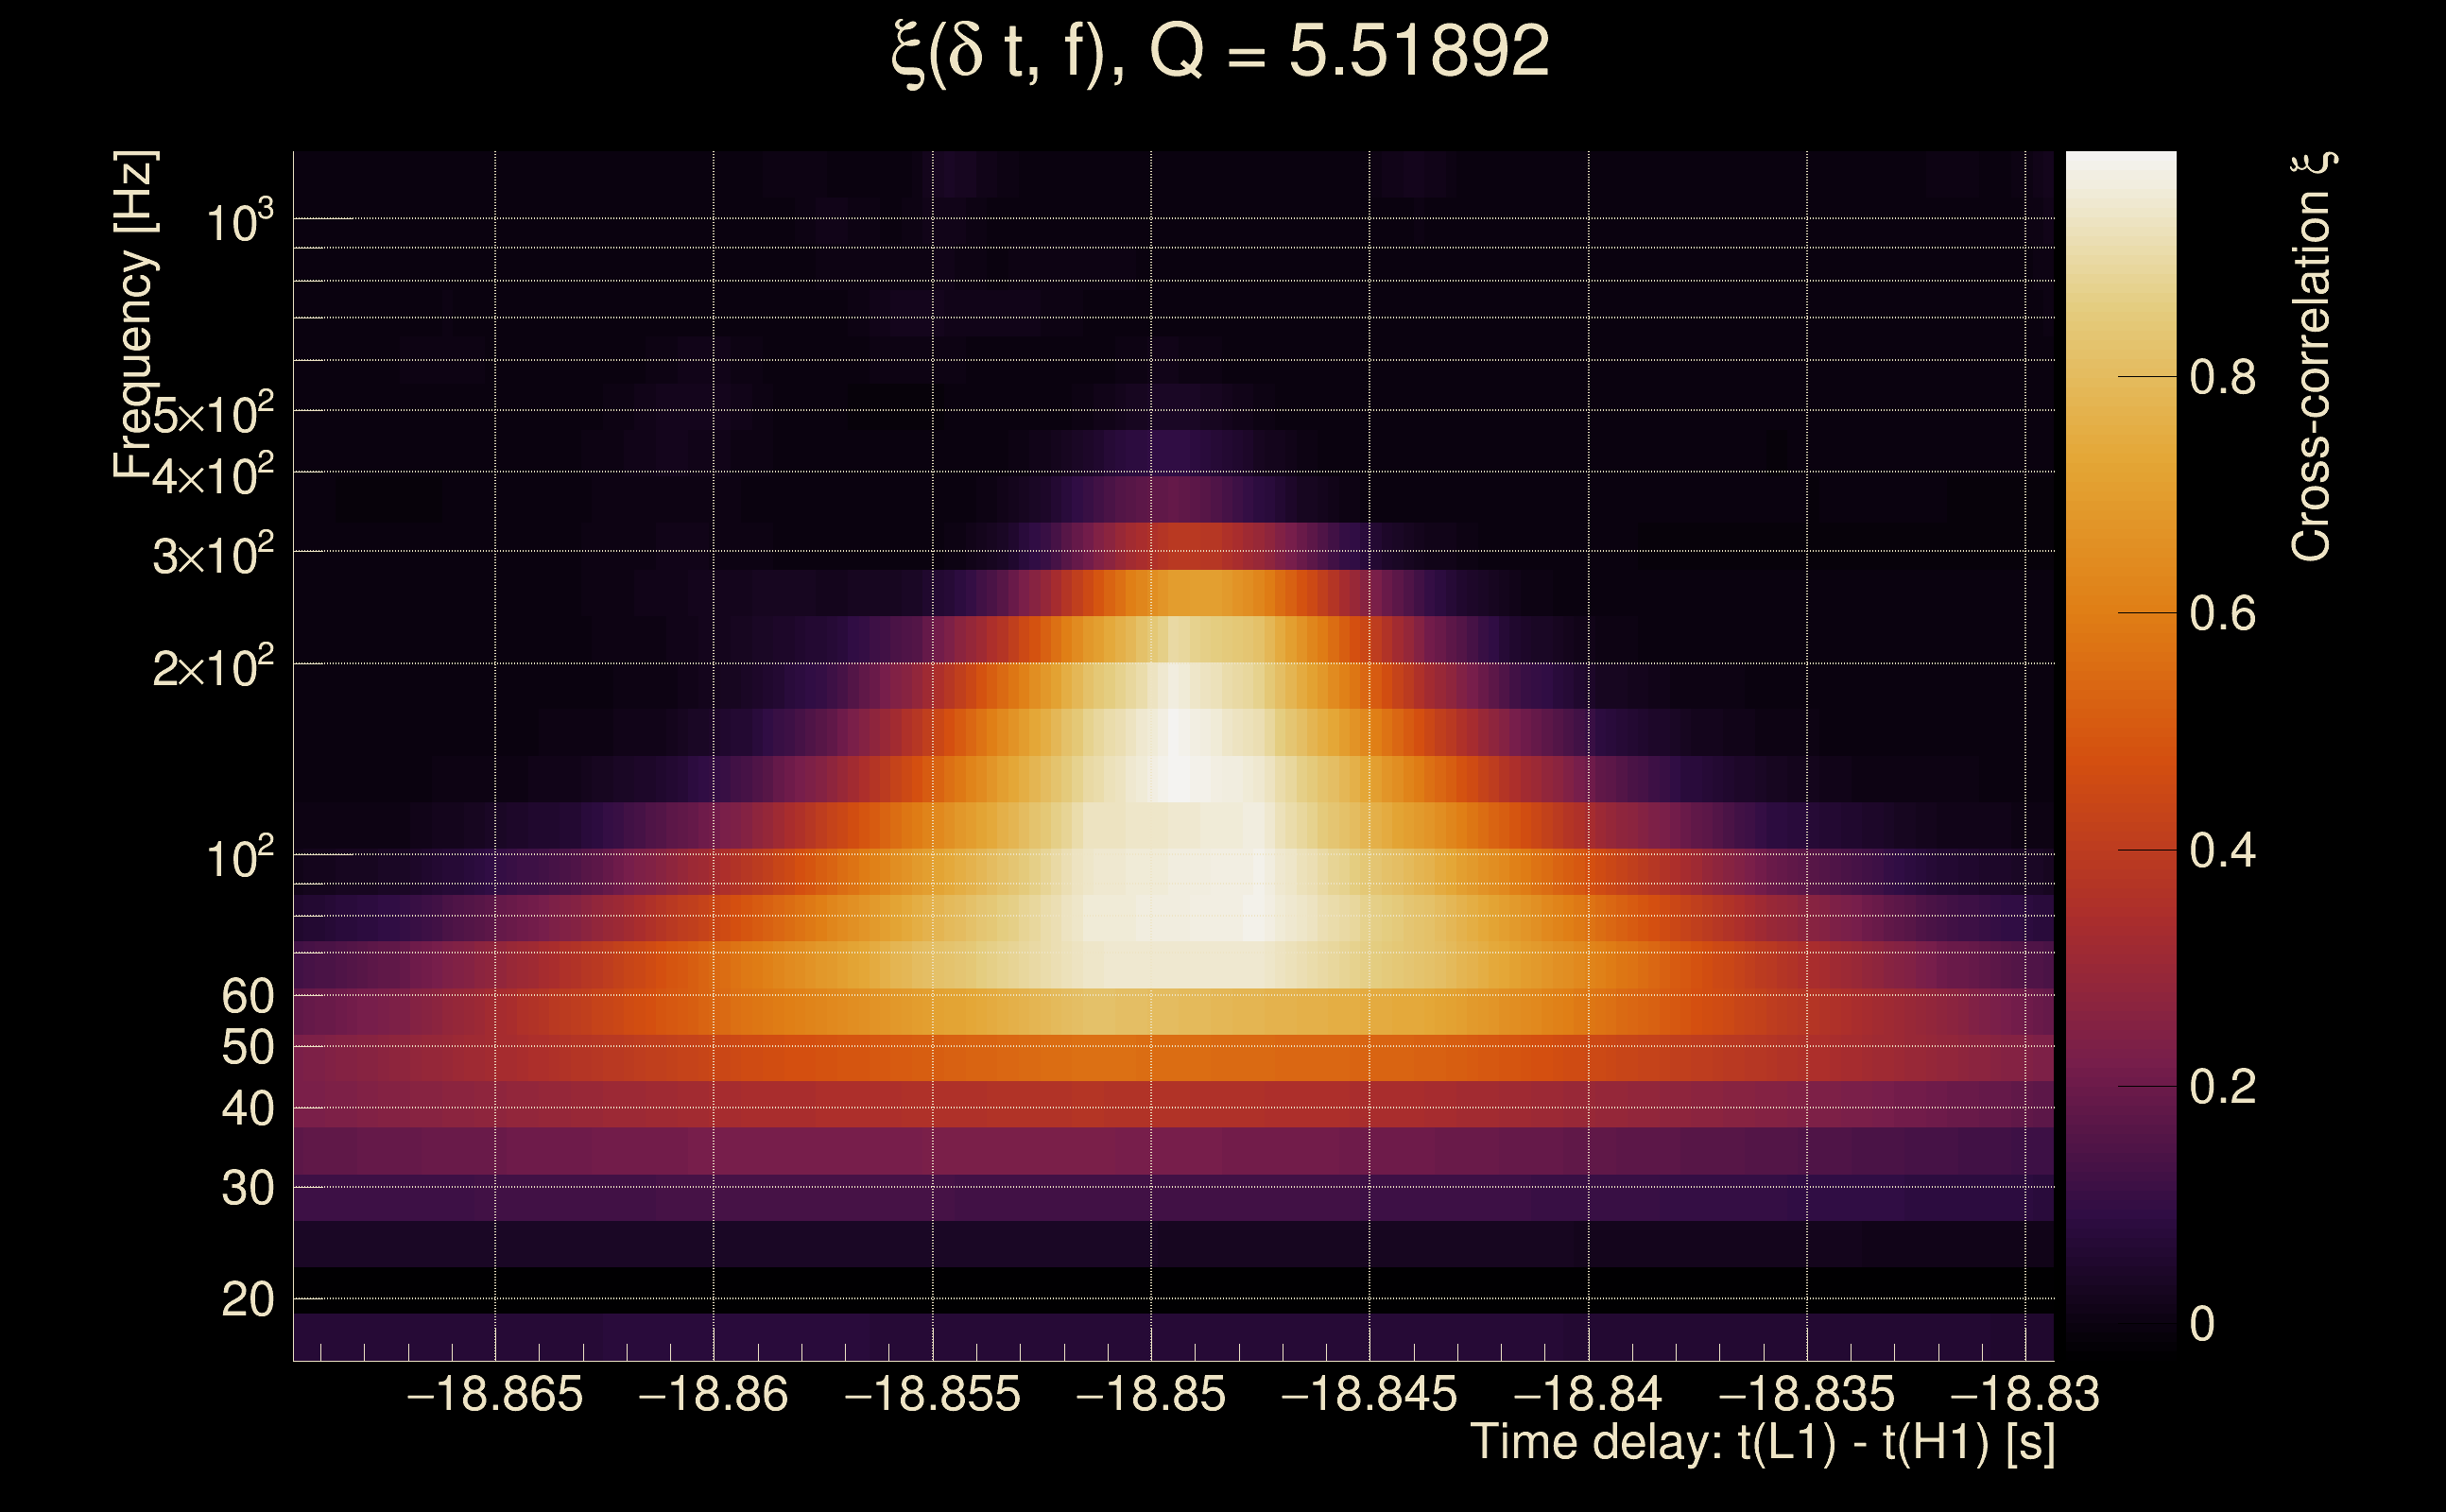Click the 0.2 label on the colorbar
Image resolution: width=2446 pixels, height=1512 pixels.
(x=2222, y=1087)
